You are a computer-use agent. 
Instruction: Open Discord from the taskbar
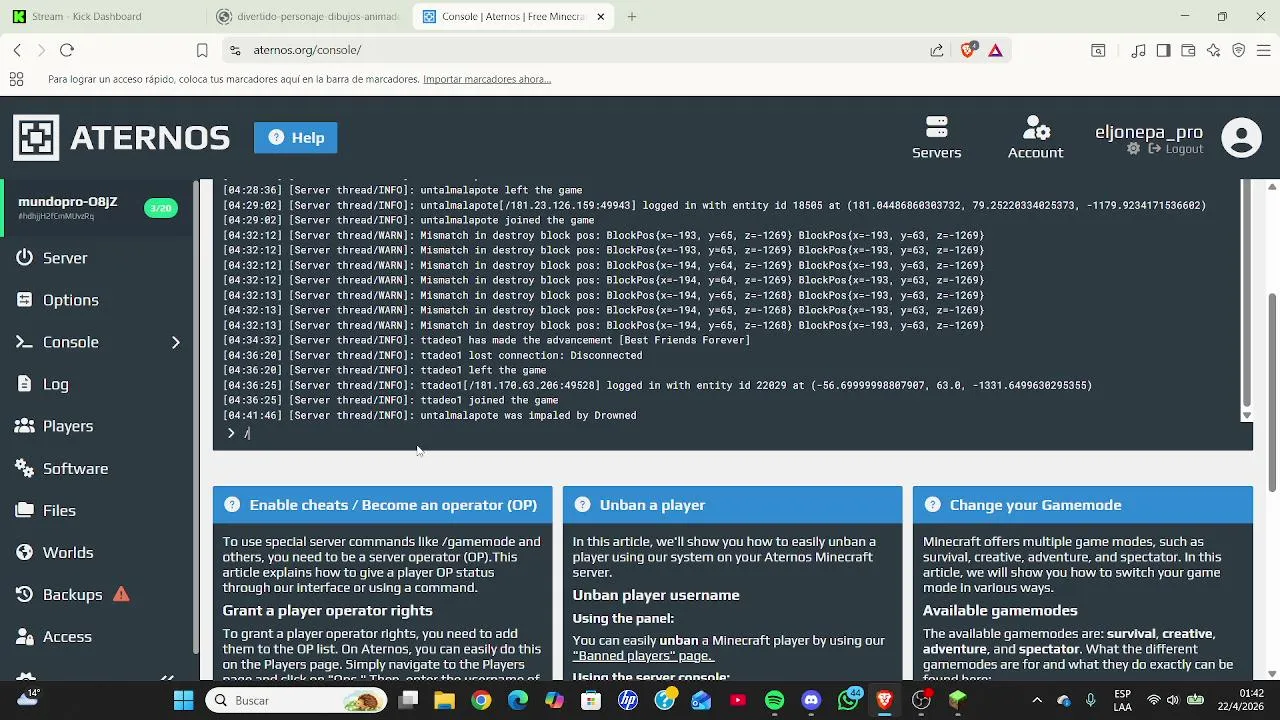tap(811, 700)
